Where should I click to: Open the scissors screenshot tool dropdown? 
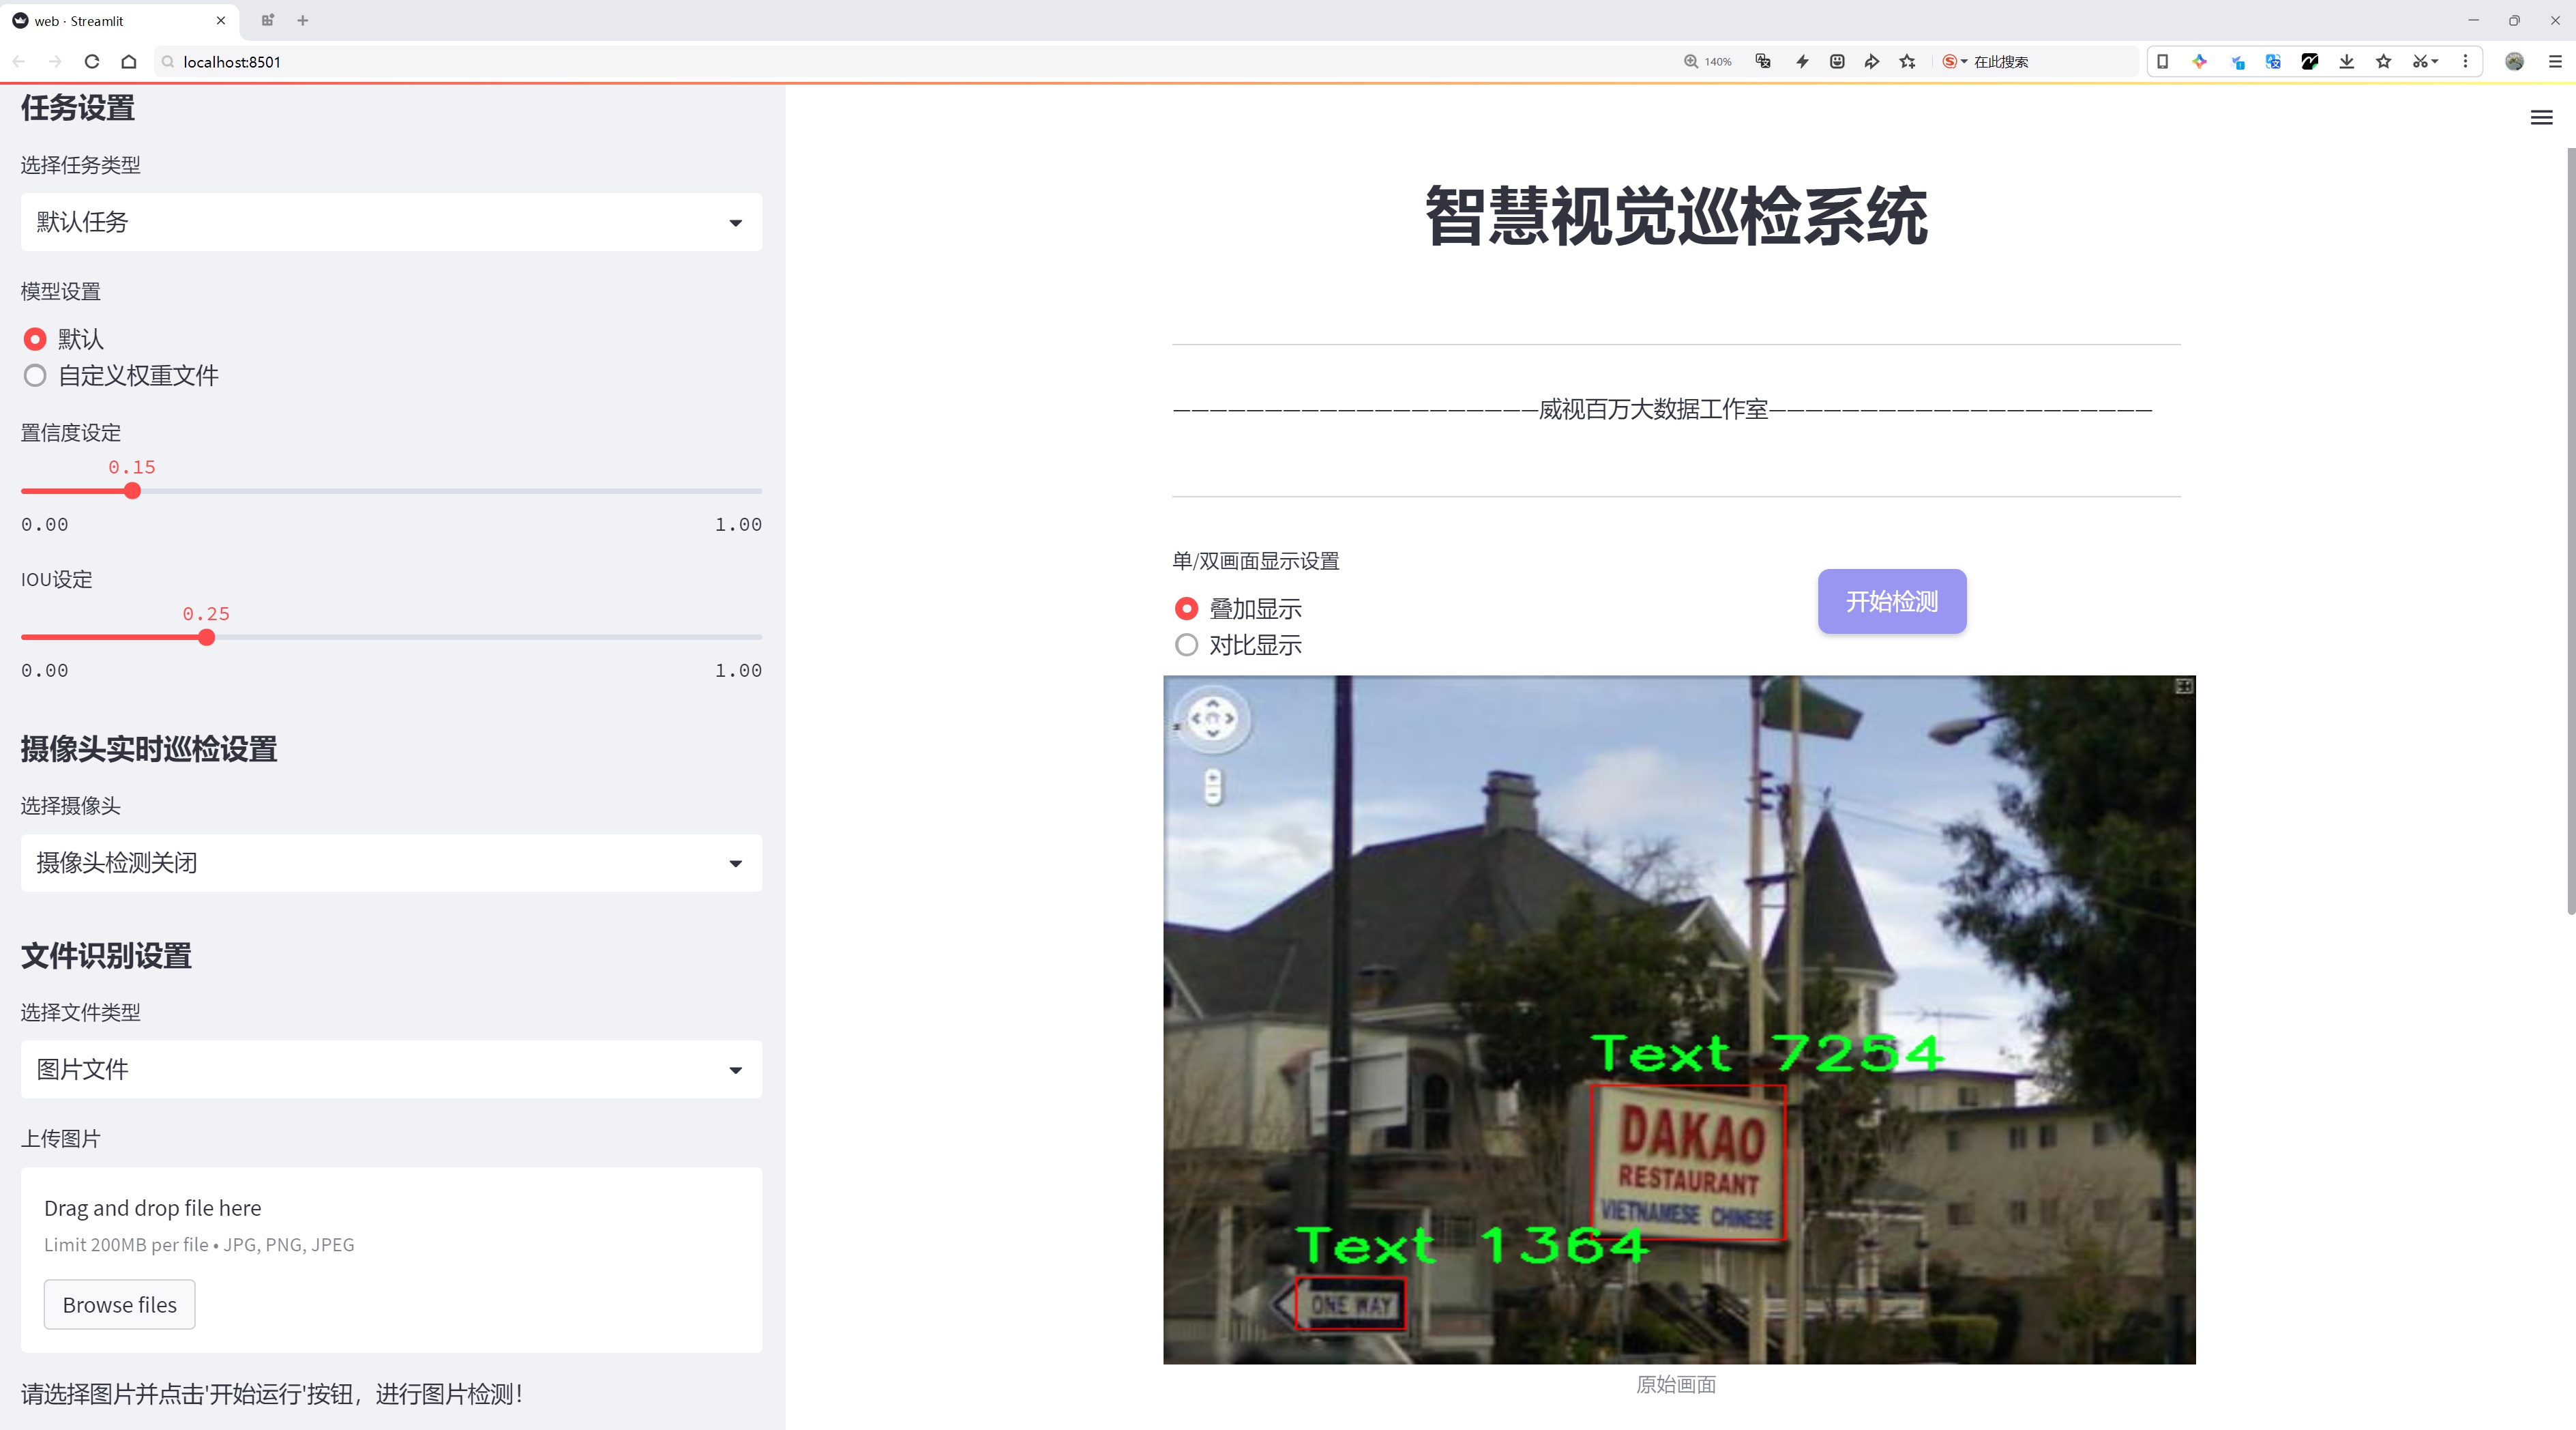click(2425, 61)
